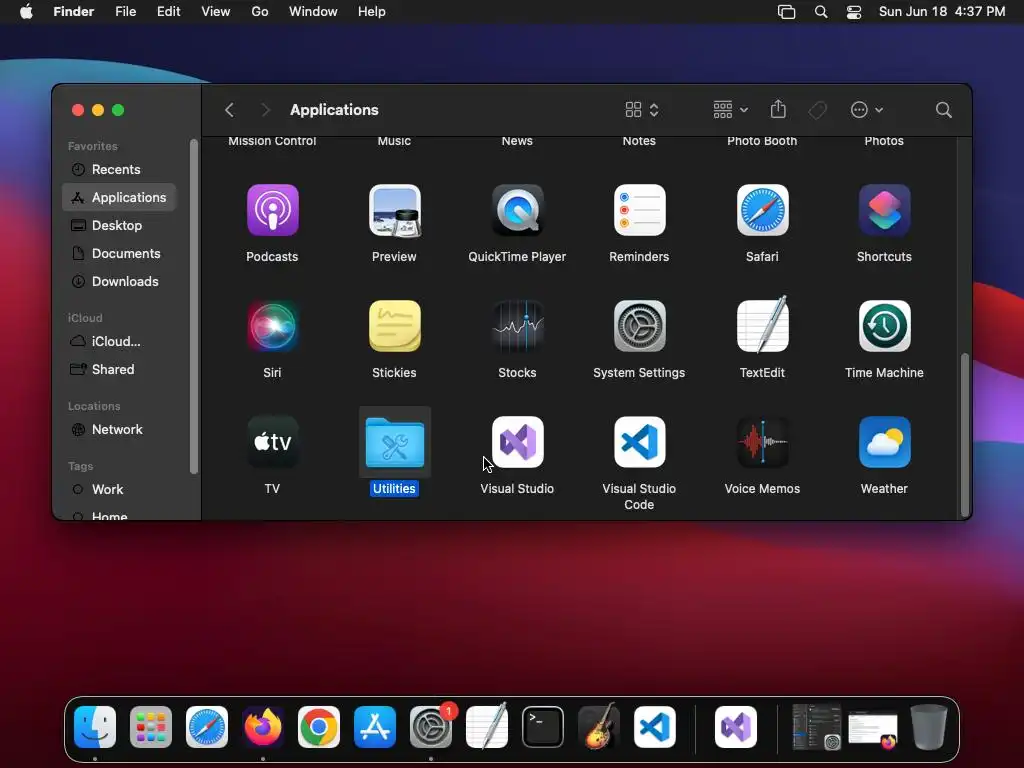The image size is (1024, 768).
Task: Open the Firefox minimized window thumbnail in Dock
Action: point(873,729)
